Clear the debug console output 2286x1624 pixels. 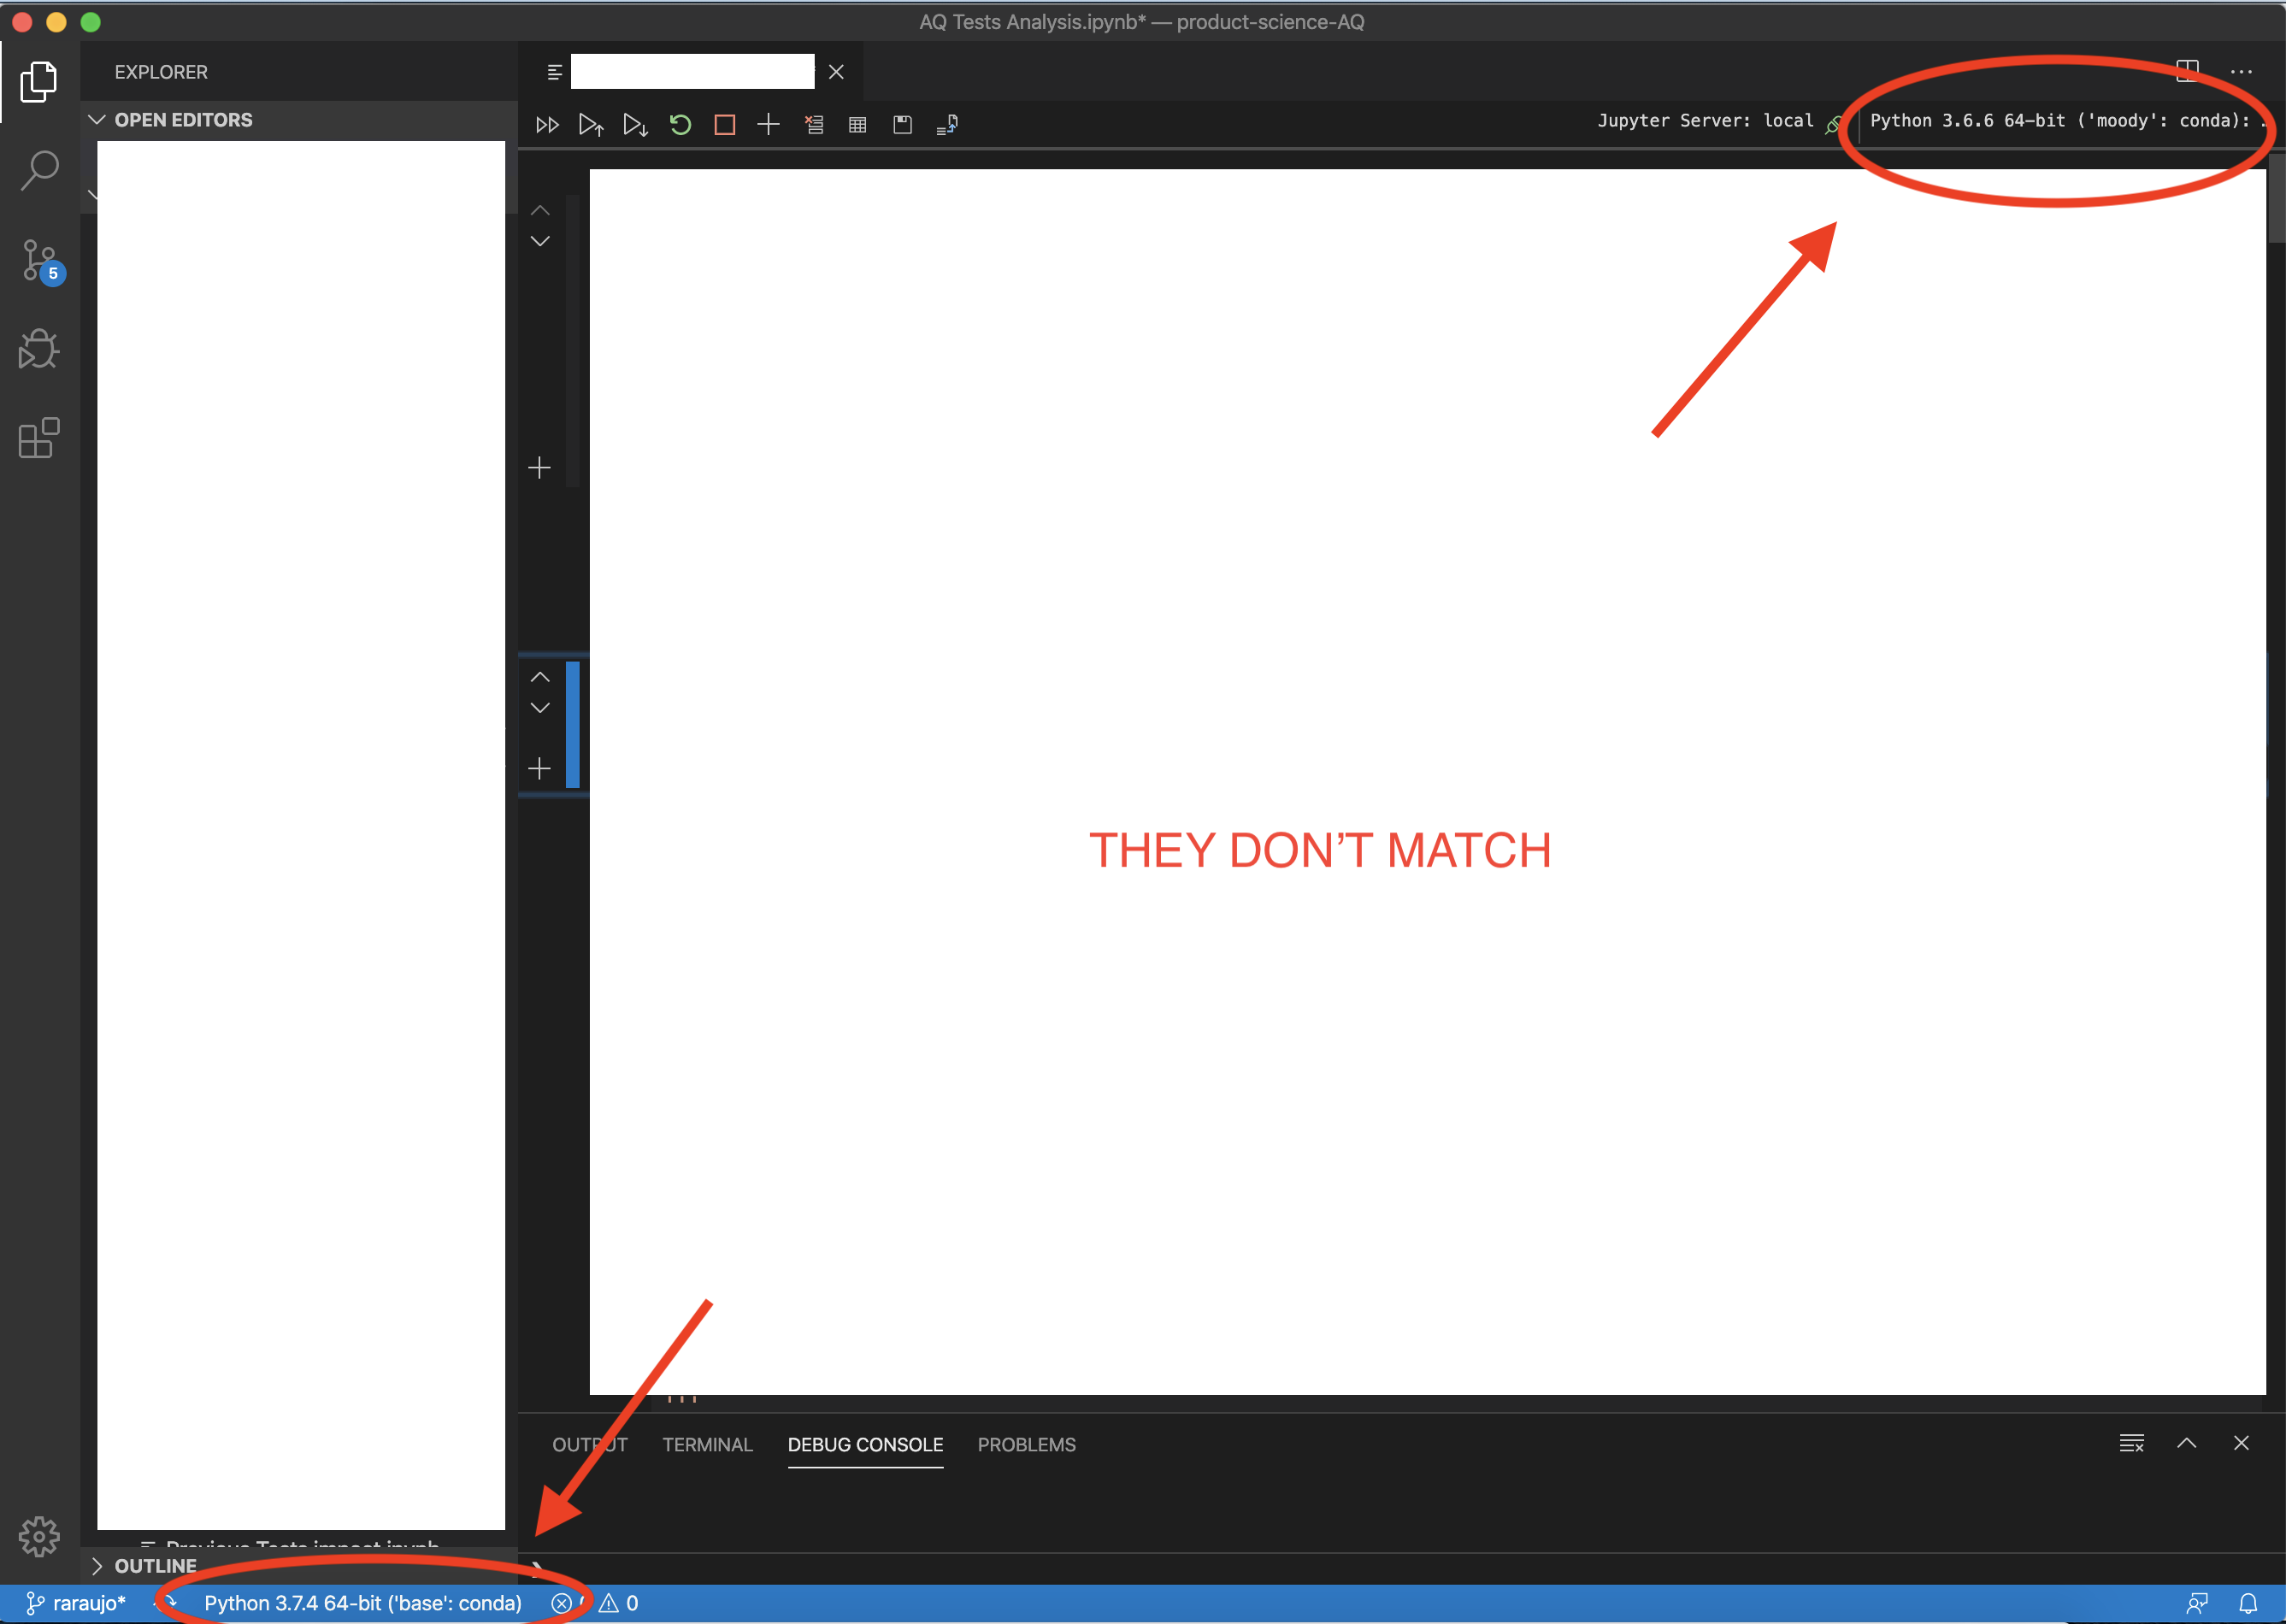tap(2131, 1443)
